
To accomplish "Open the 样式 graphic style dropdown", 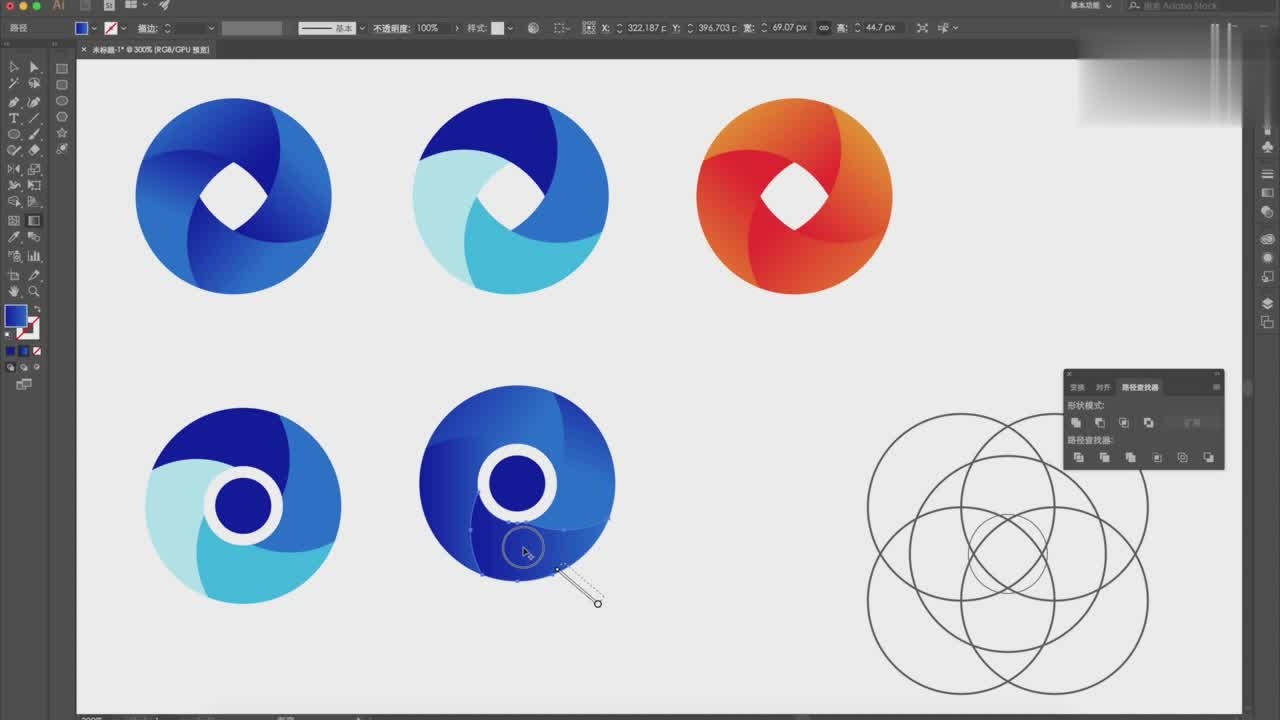I will 510,28.
